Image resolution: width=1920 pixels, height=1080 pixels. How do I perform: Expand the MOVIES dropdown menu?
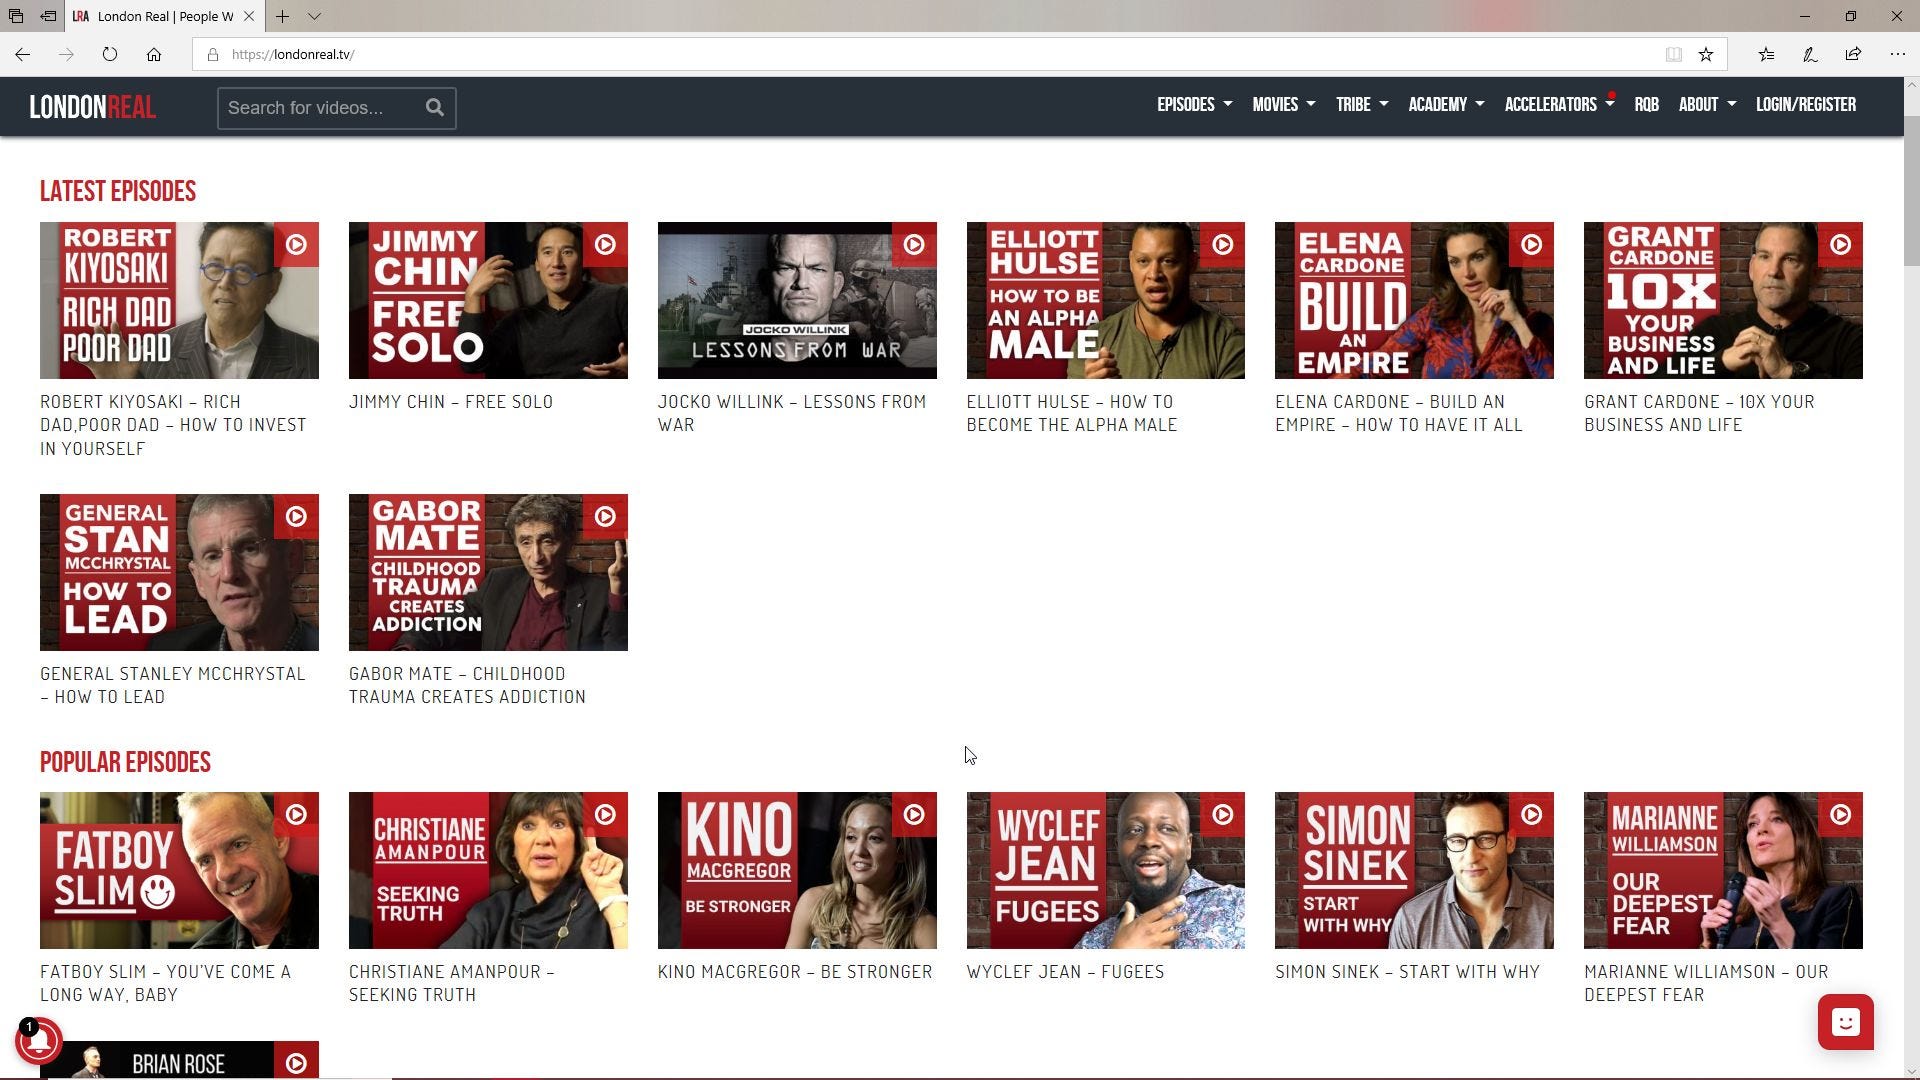pos(1283,104)
